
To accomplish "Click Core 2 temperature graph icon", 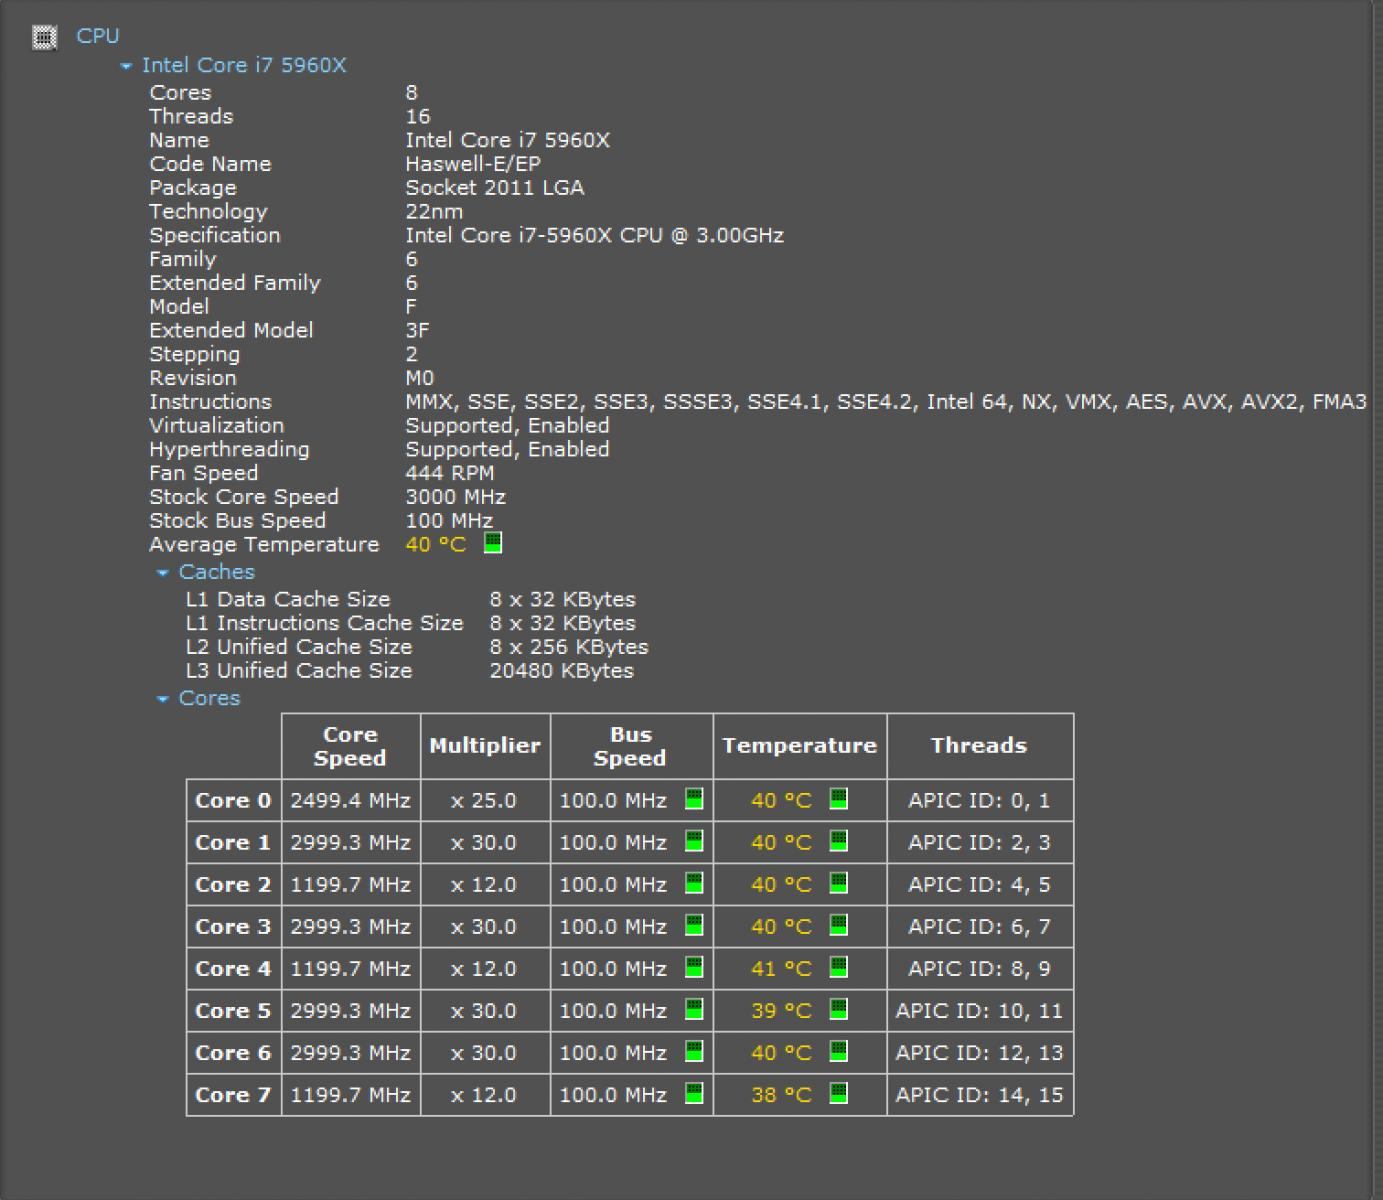I will (839, 883).
